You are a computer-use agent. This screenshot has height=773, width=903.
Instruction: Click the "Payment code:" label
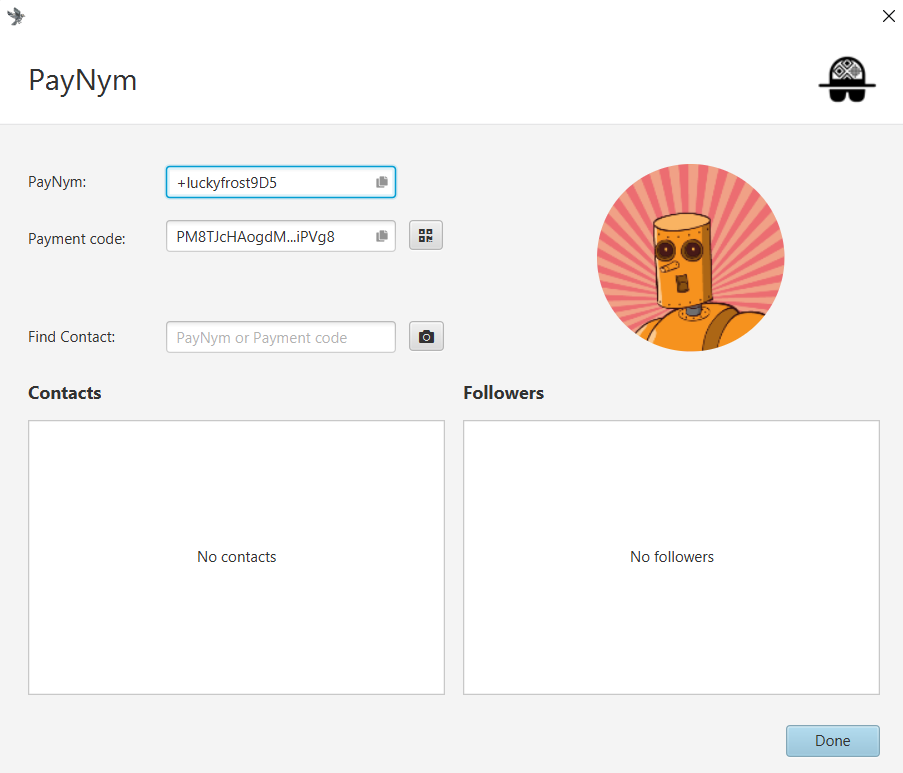pyautogui.click(x=77, y=239)
